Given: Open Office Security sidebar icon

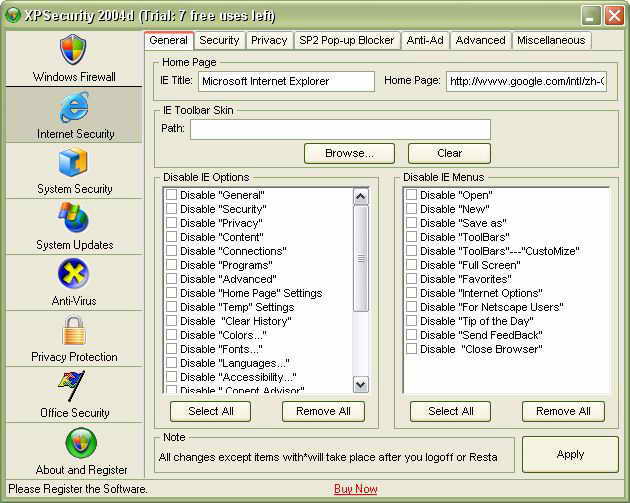Looking at the screenshot, I should (74, 386).
